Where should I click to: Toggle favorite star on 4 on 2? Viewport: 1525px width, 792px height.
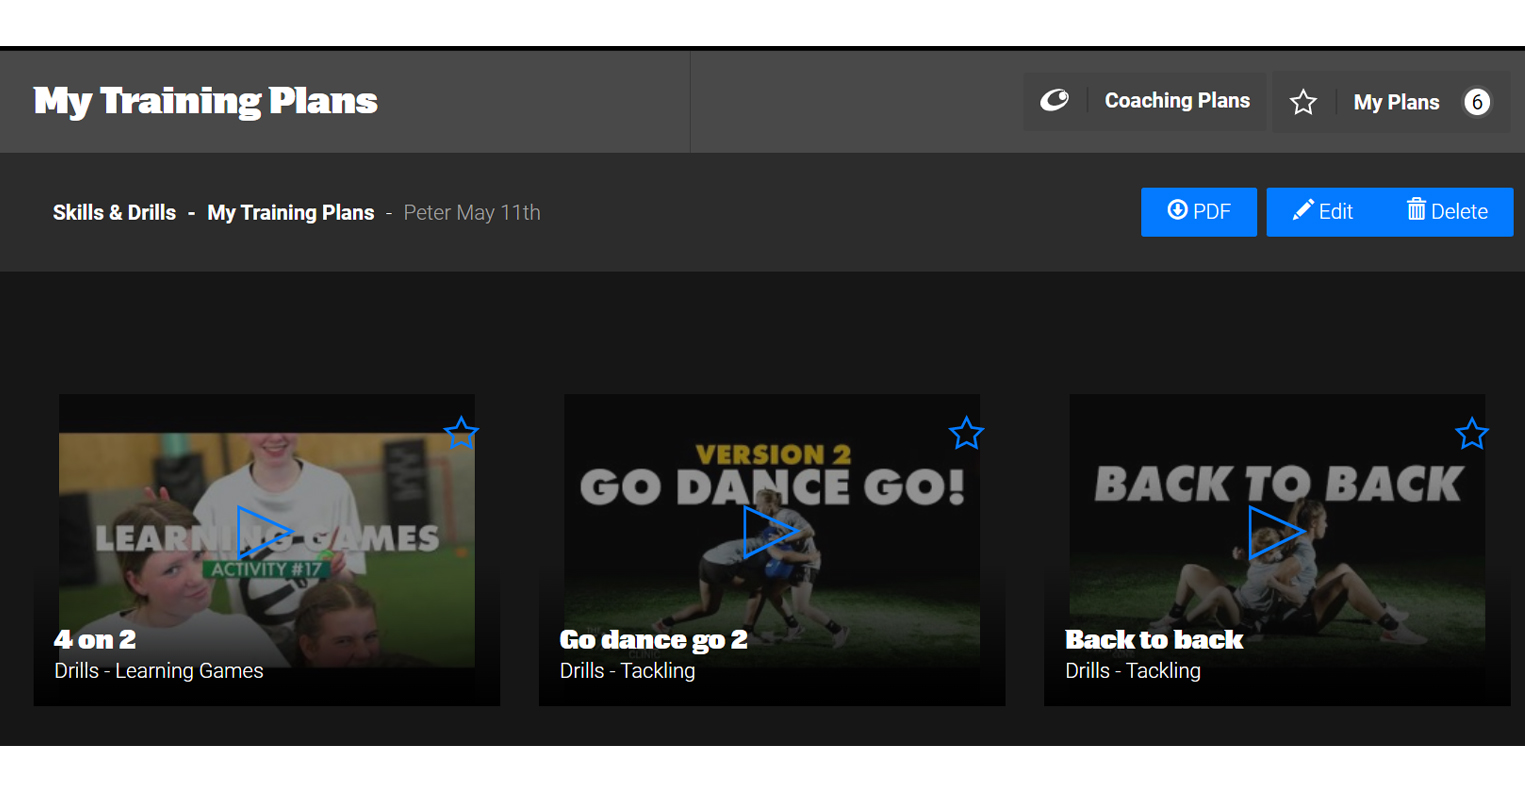pyautogui.click(x=461, y=433)
